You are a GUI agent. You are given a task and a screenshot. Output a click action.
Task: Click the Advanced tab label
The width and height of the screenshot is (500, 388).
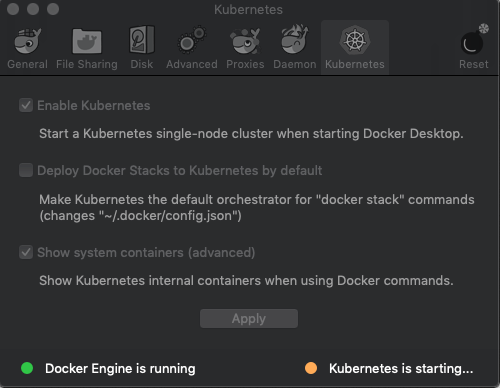click(192, 64)
